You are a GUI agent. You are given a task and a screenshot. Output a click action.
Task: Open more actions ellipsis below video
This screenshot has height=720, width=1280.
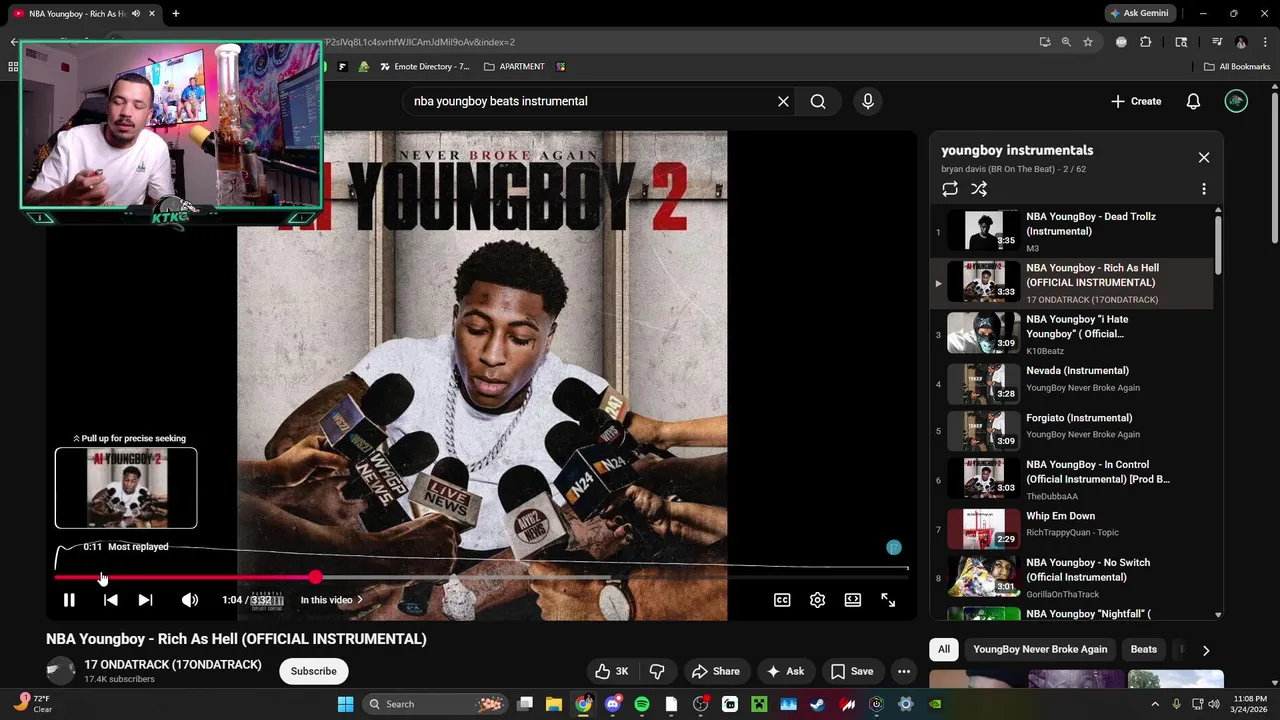click(x=904, y=672)
